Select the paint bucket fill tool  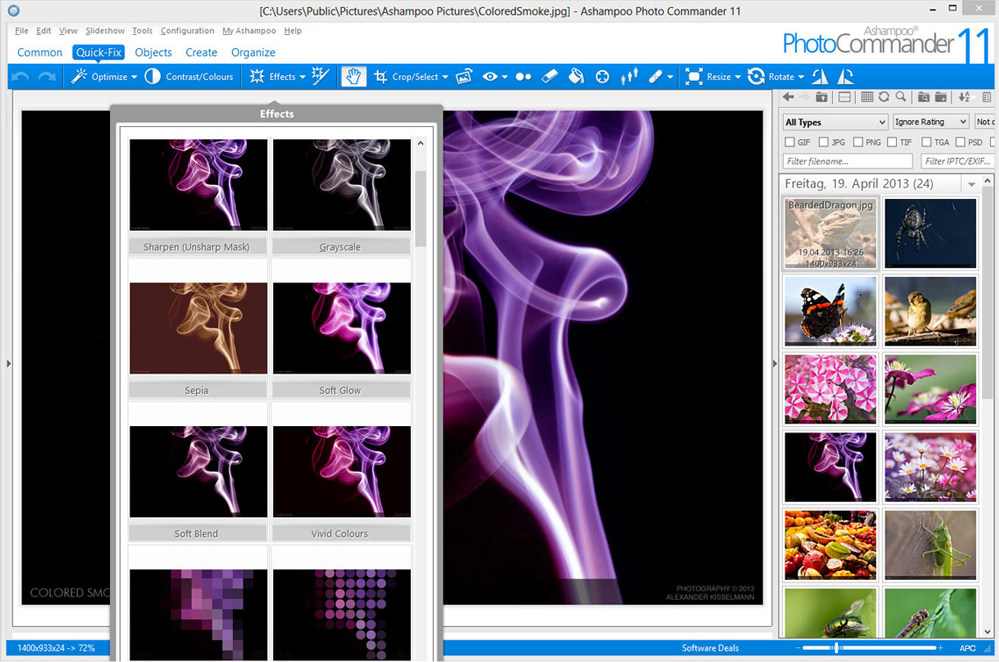click(575, 77)
